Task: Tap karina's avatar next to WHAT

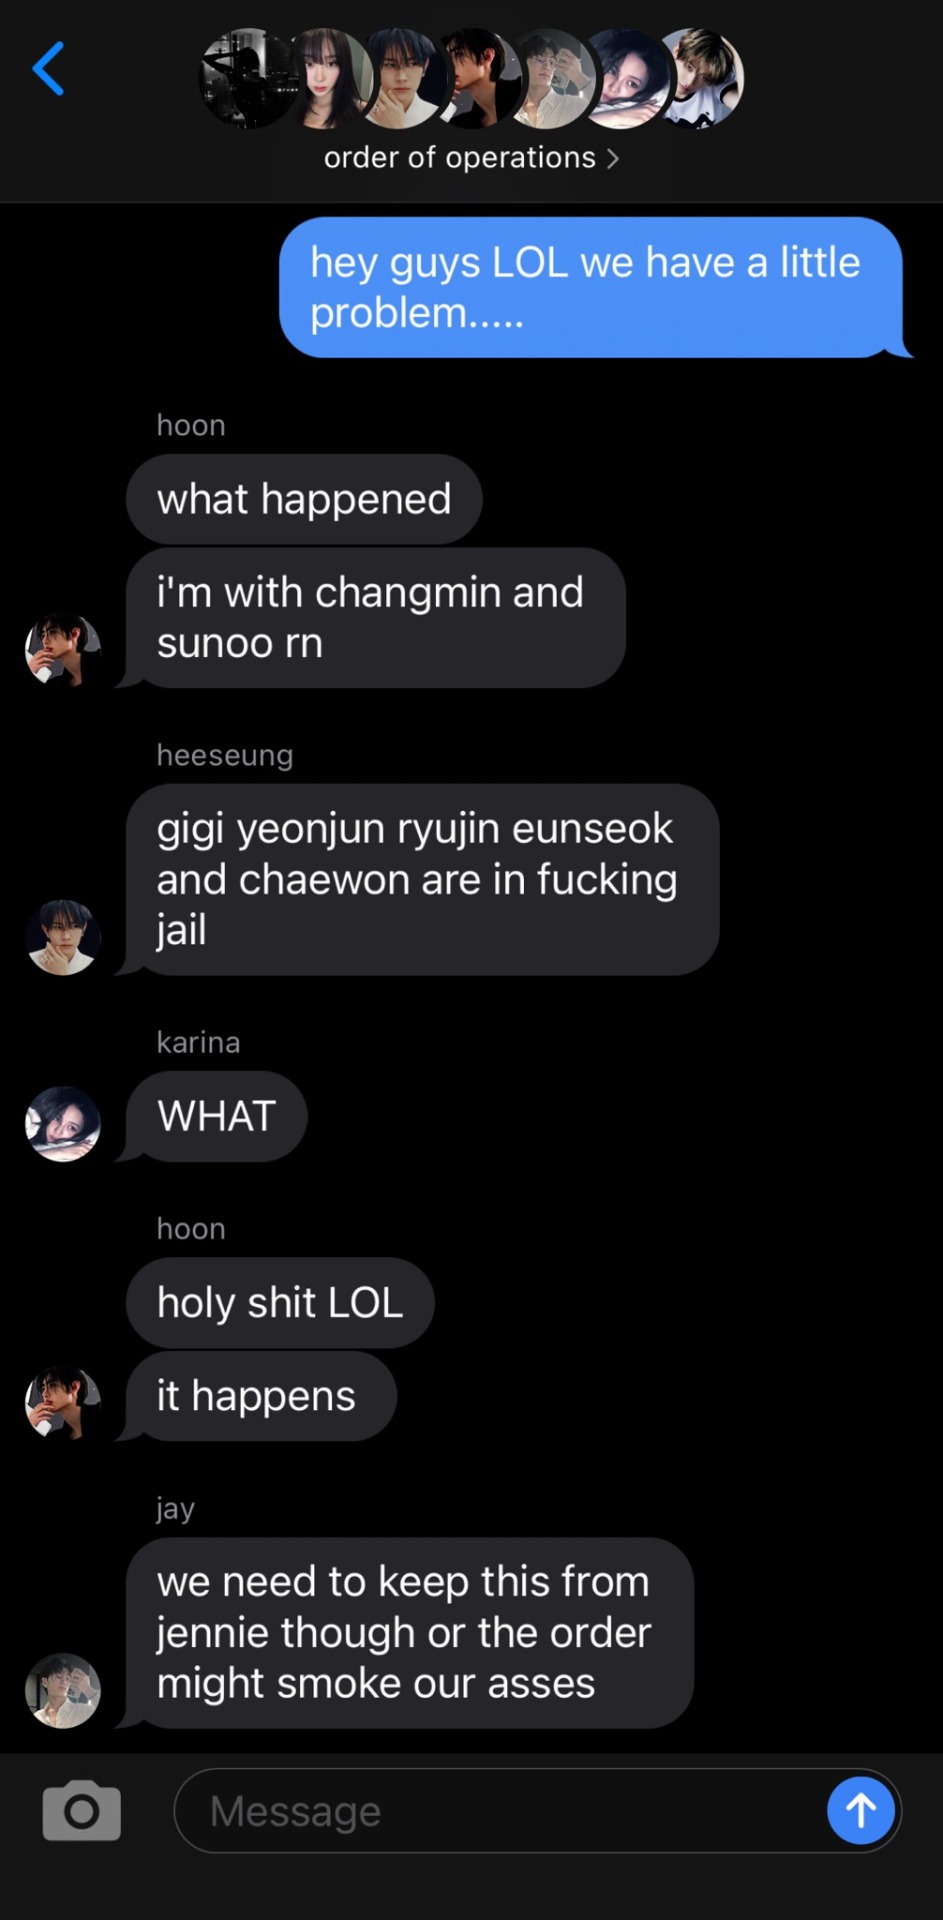Action: click(62, 1124)
